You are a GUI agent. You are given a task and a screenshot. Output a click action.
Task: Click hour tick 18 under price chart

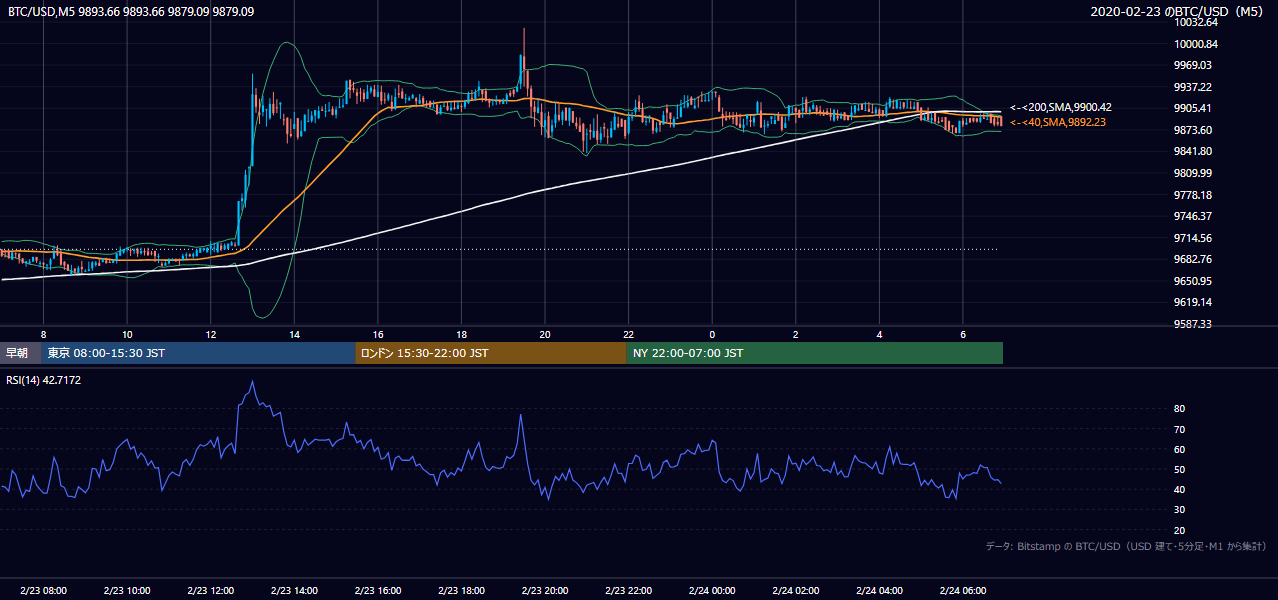point(461,334)
